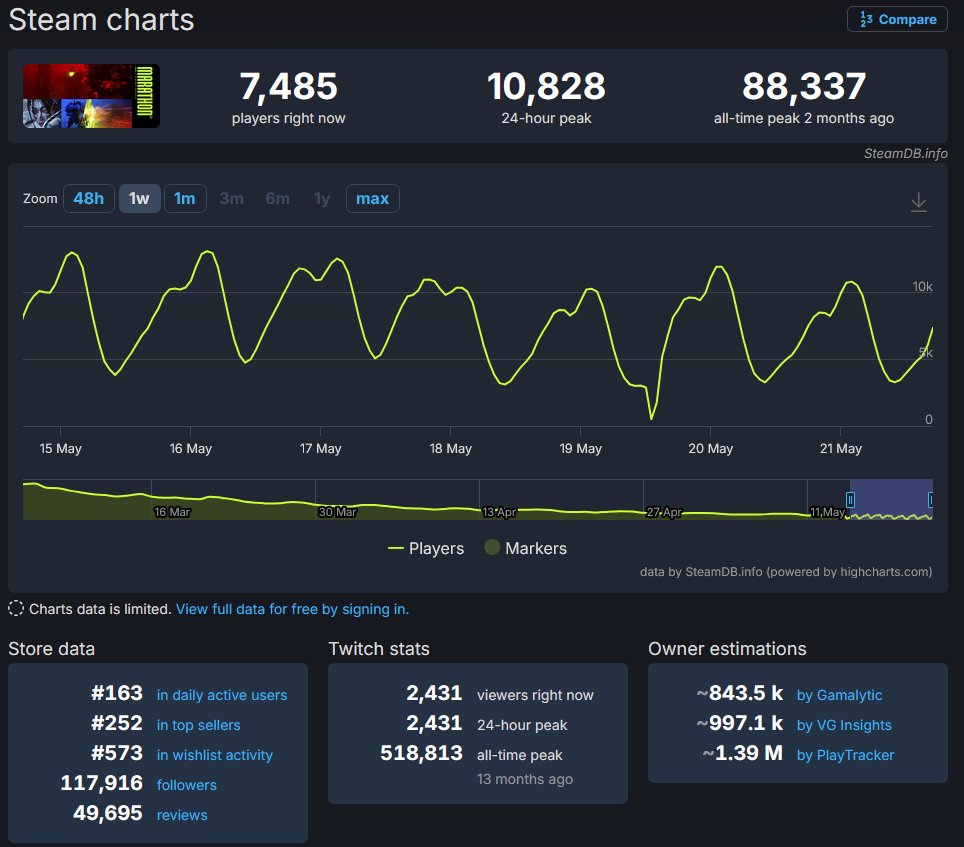
Task: Toggle the Markers series in legend
Action: 526,548
